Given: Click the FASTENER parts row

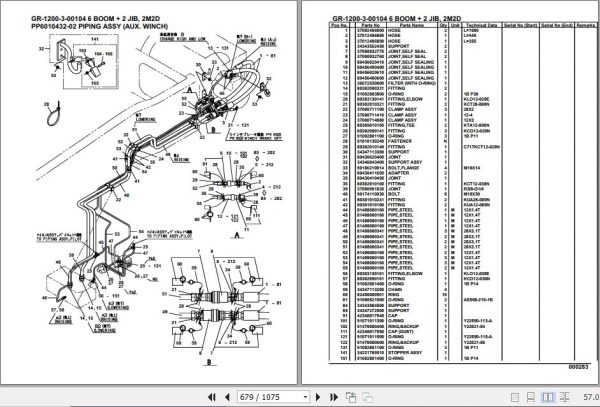Looking at the screenshot, I should point(463,141).
